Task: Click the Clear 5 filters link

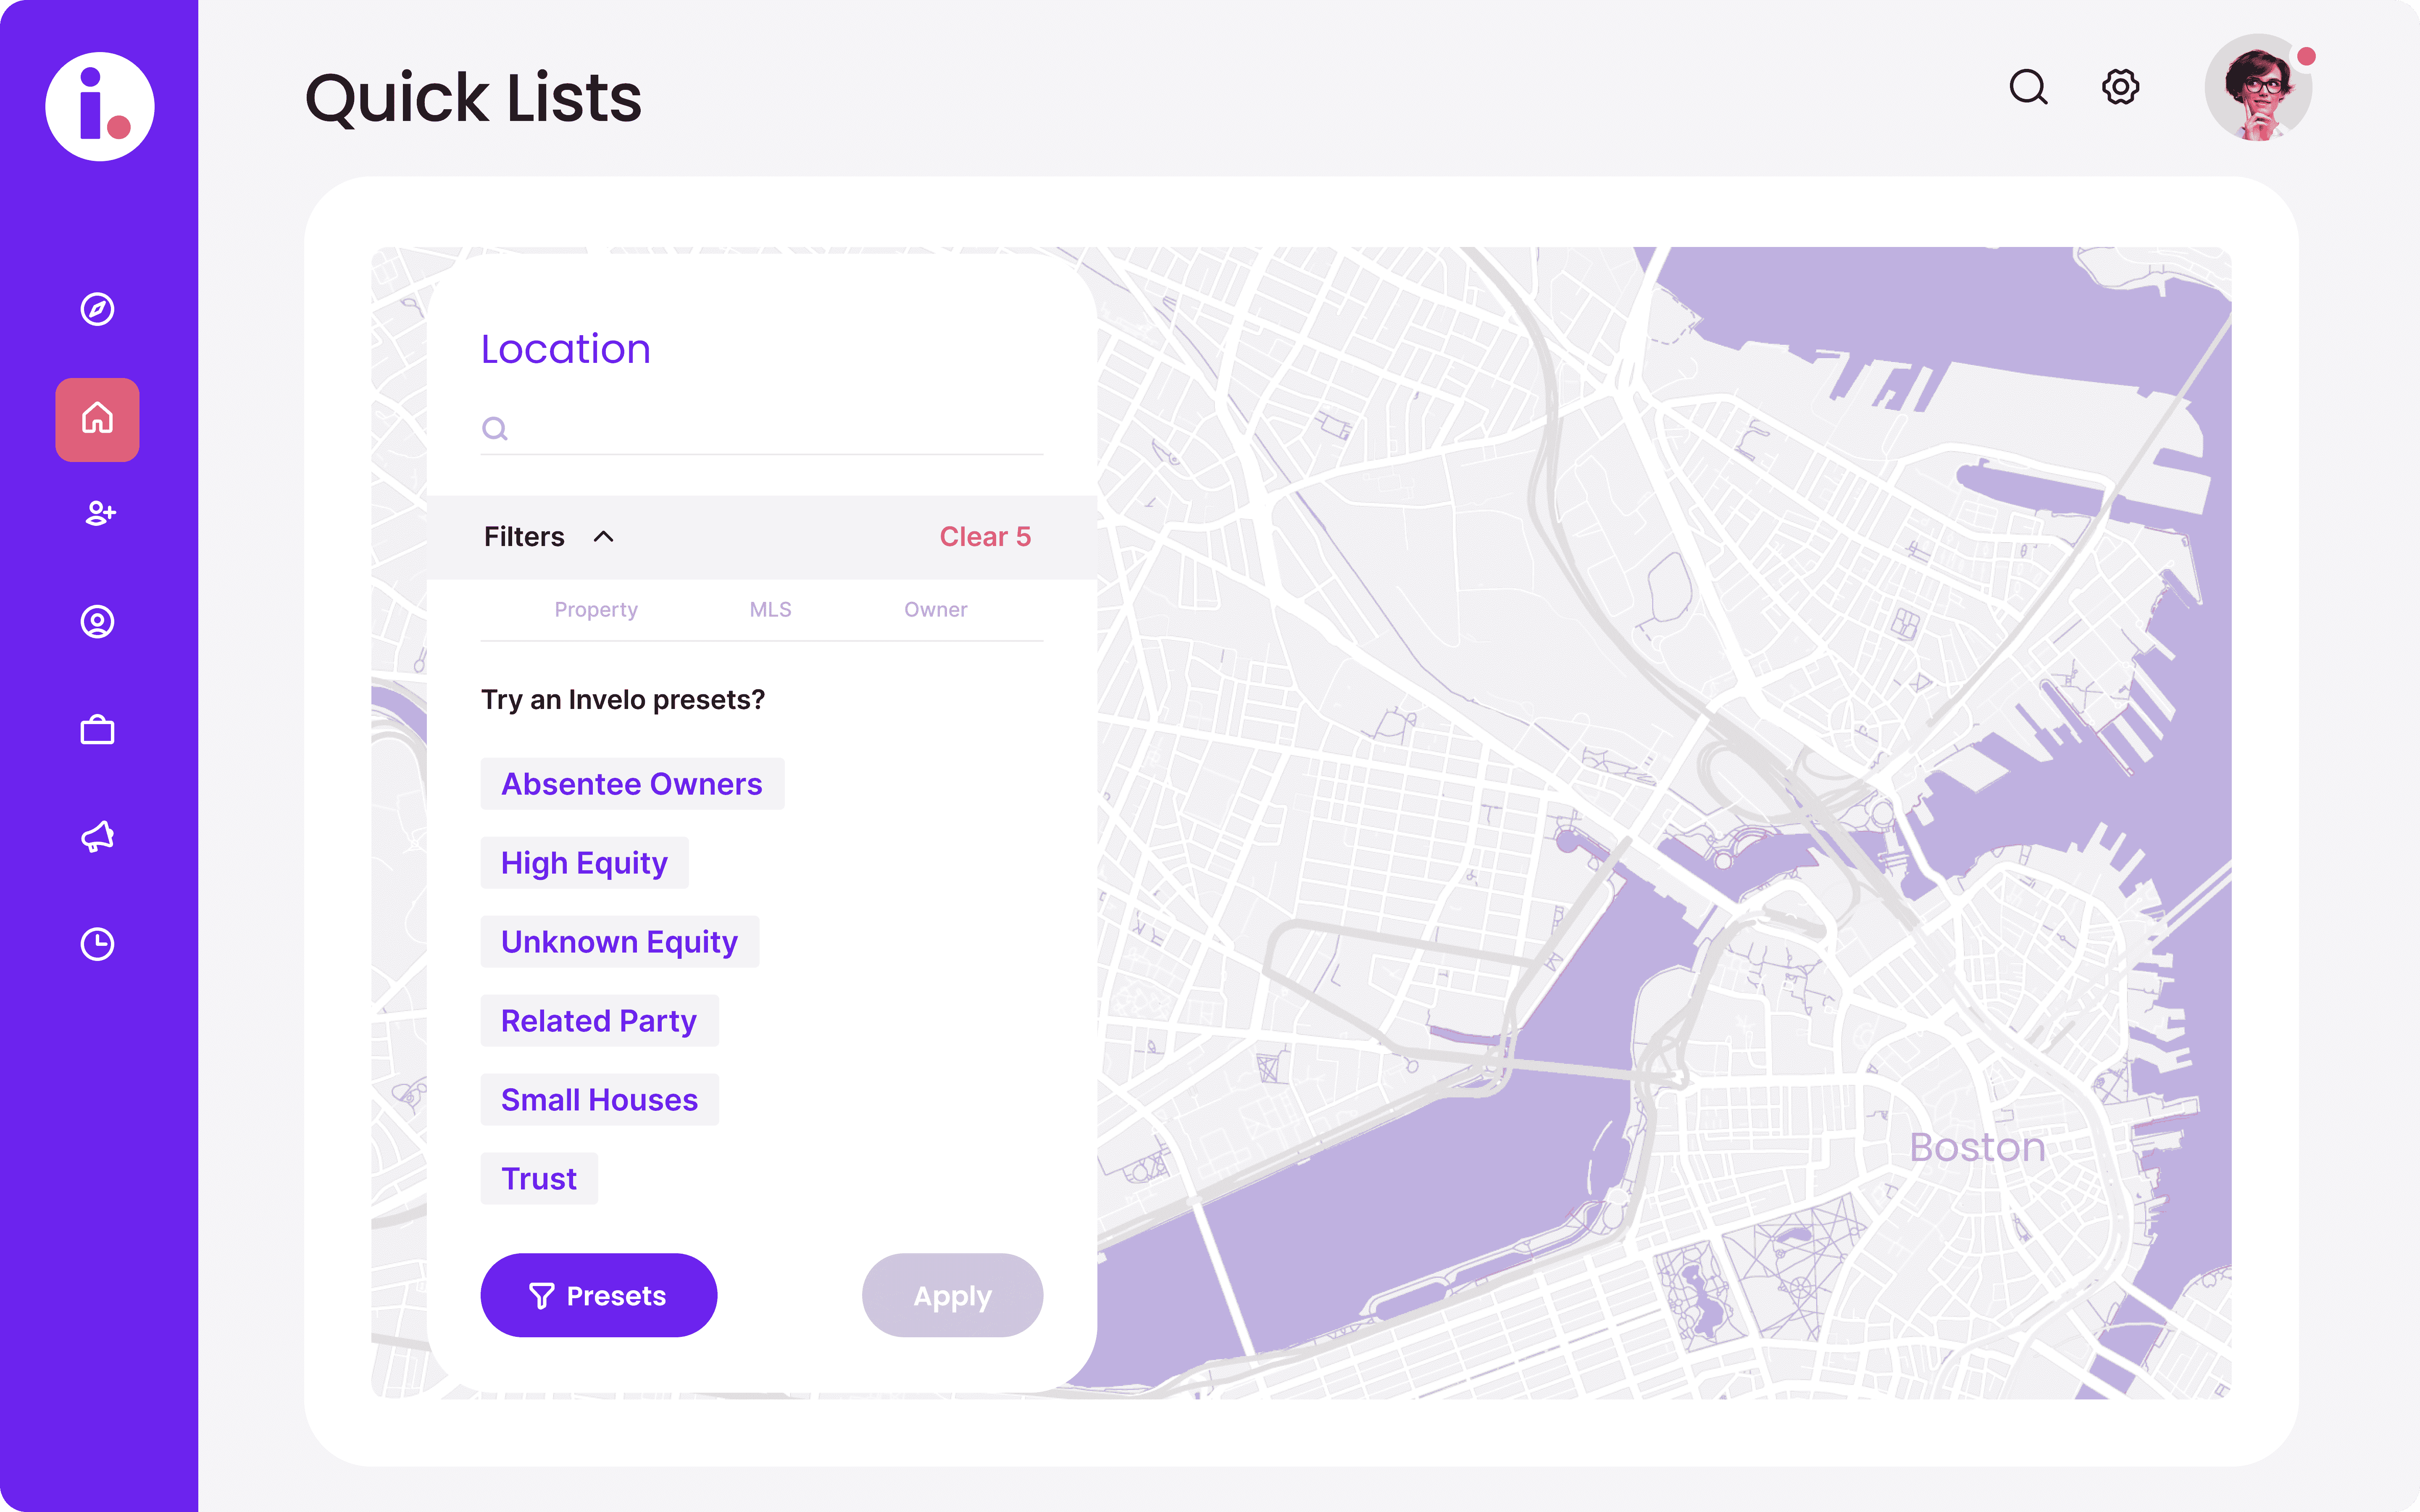Action: 985,537
